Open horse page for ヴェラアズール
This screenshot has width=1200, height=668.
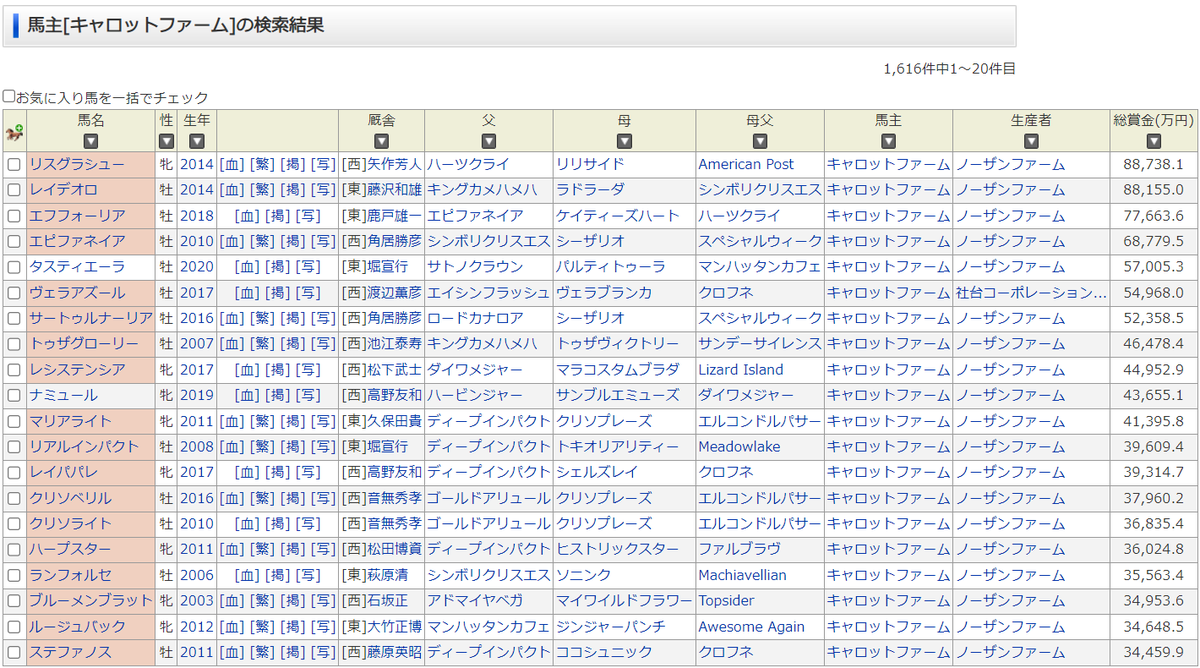coord(77,293)
